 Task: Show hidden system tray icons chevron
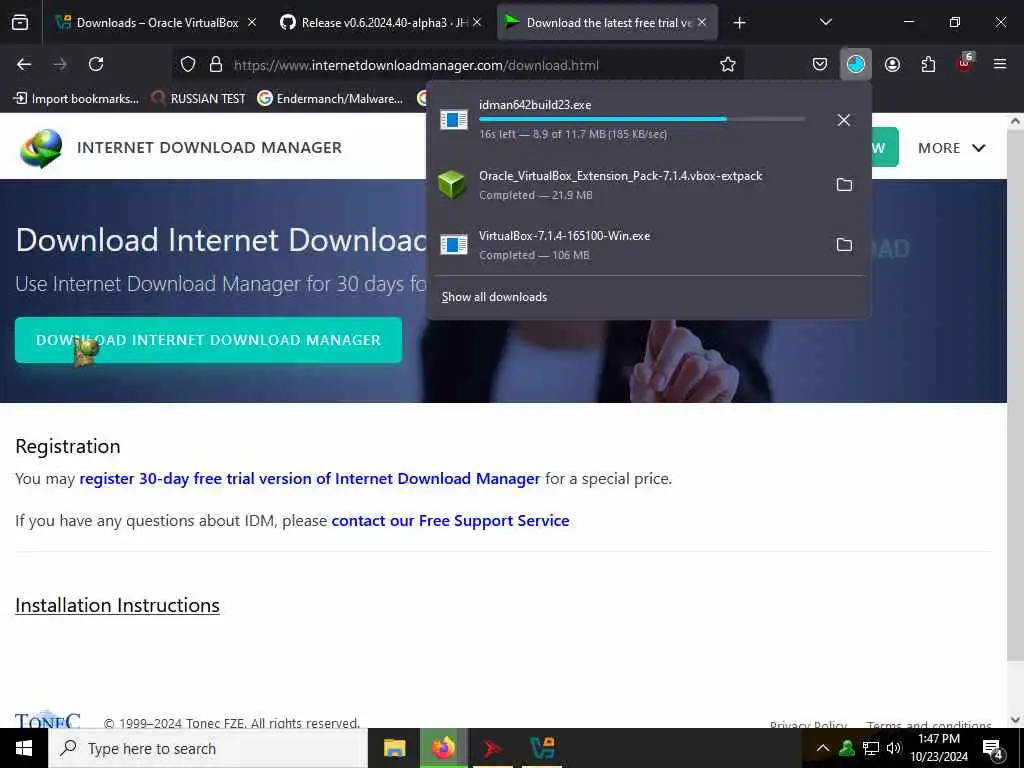click(x=823, y=748)
